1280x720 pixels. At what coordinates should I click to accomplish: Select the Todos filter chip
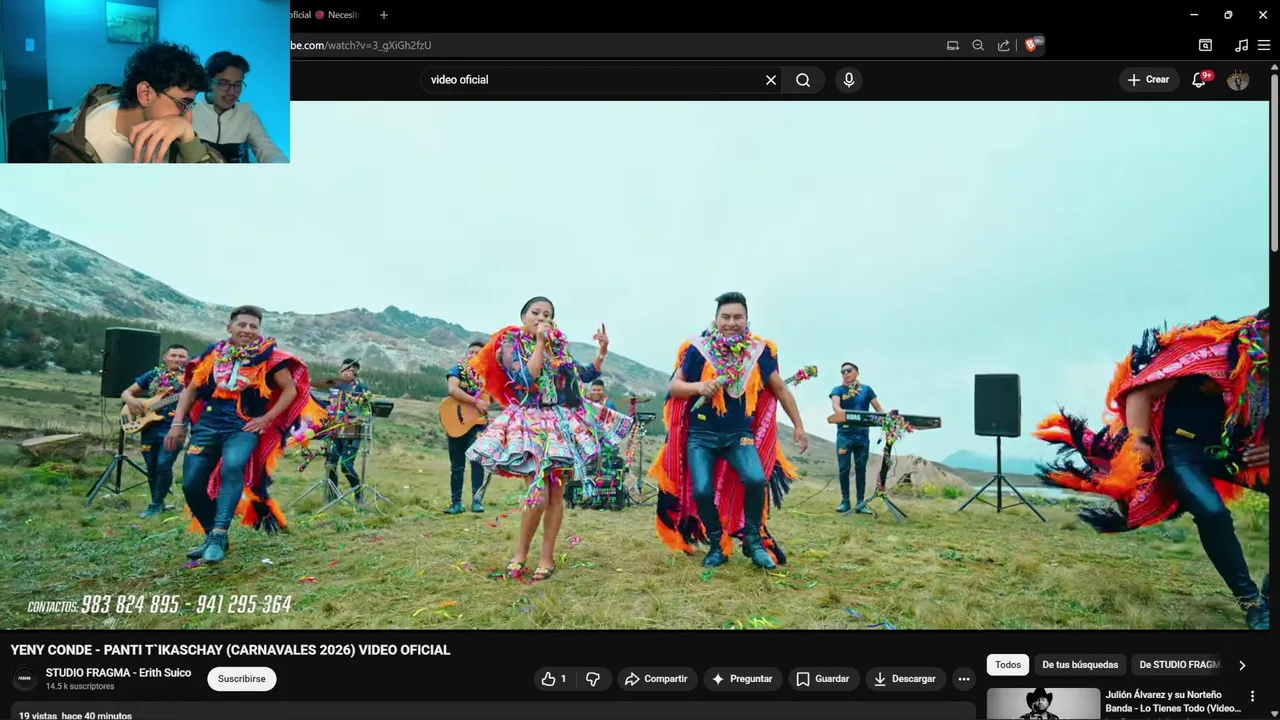tap(1008, 665)
